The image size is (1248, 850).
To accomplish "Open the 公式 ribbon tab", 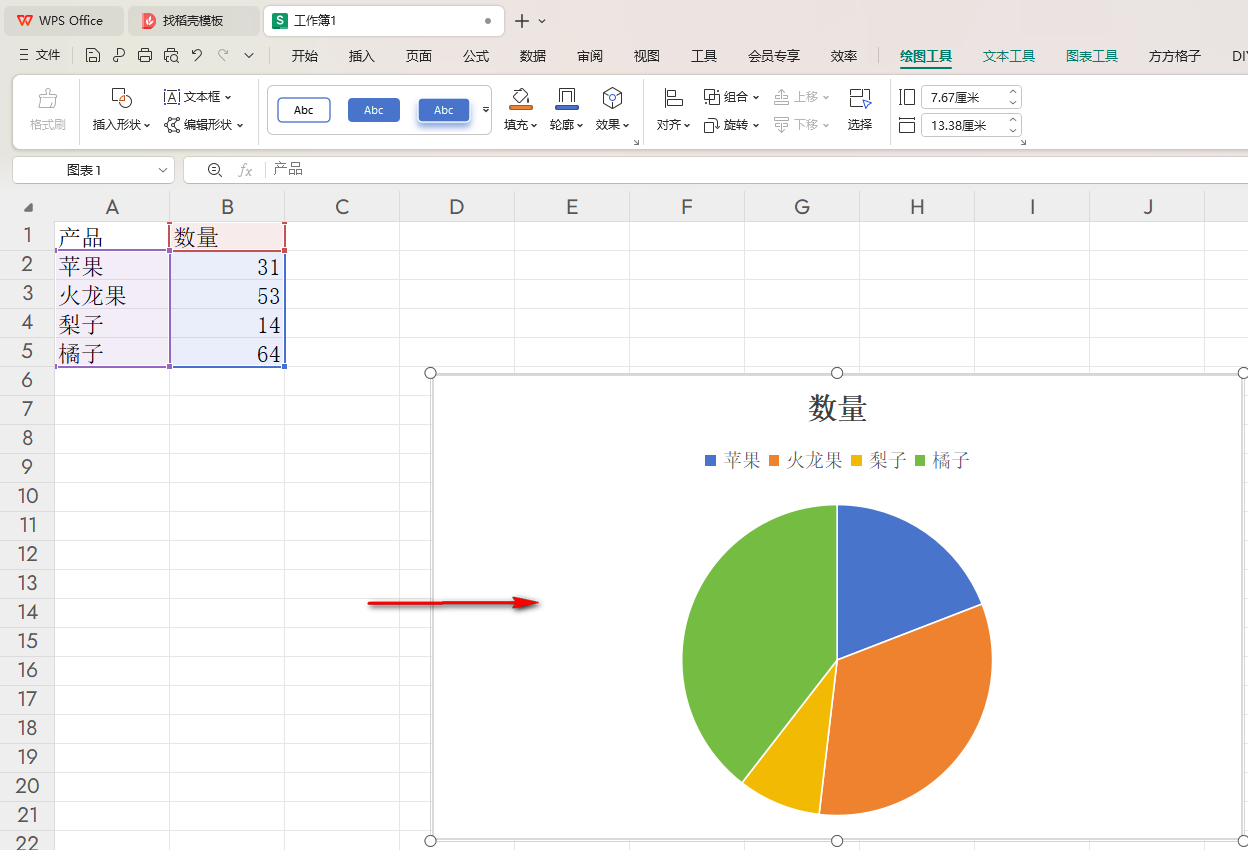I will tap(476, 56).
